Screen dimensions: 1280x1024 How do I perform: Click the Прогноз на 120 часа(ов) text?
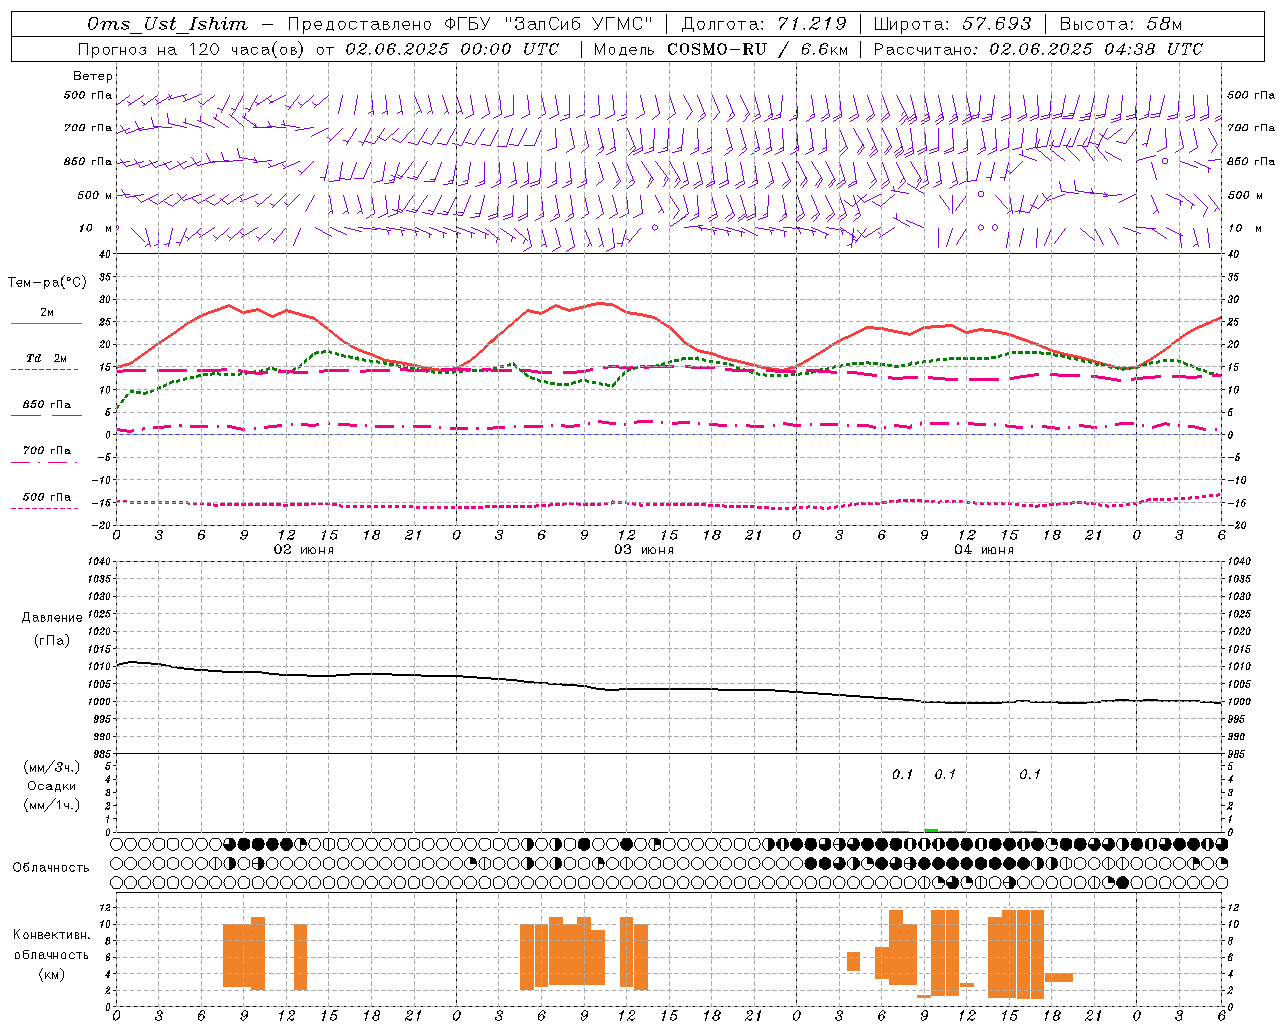192,49
